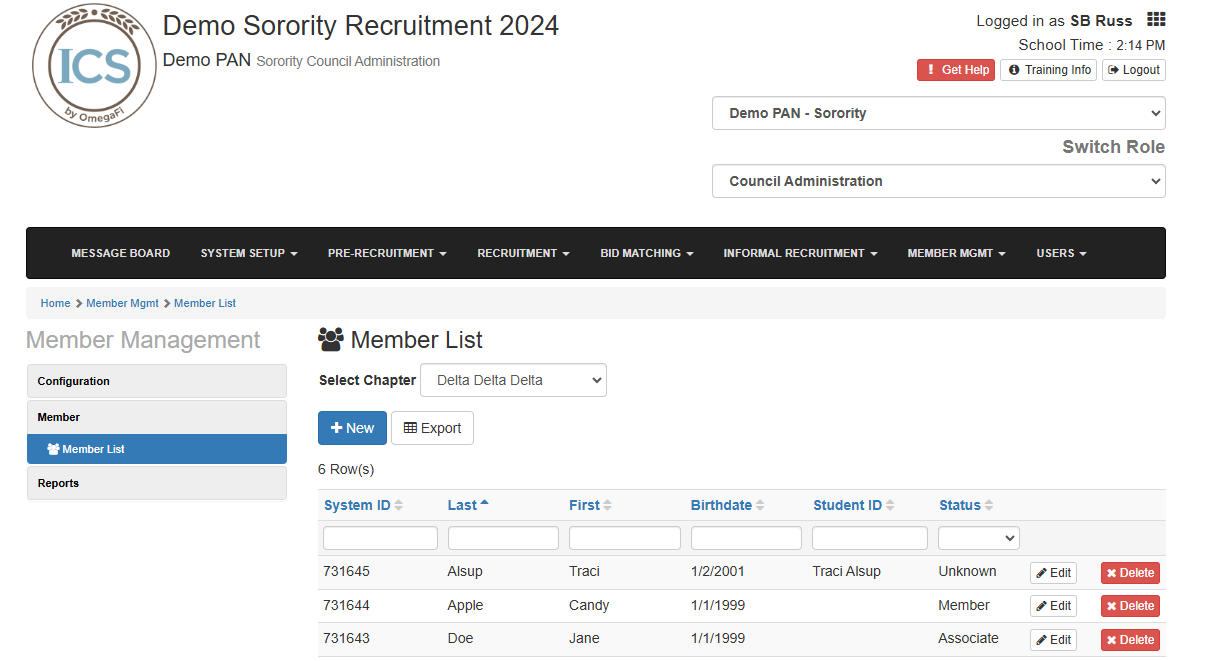This screenshot has width=1229, height=661.
Task: Click the apps grid icon near SB Russ
Action: [1156, 19]
